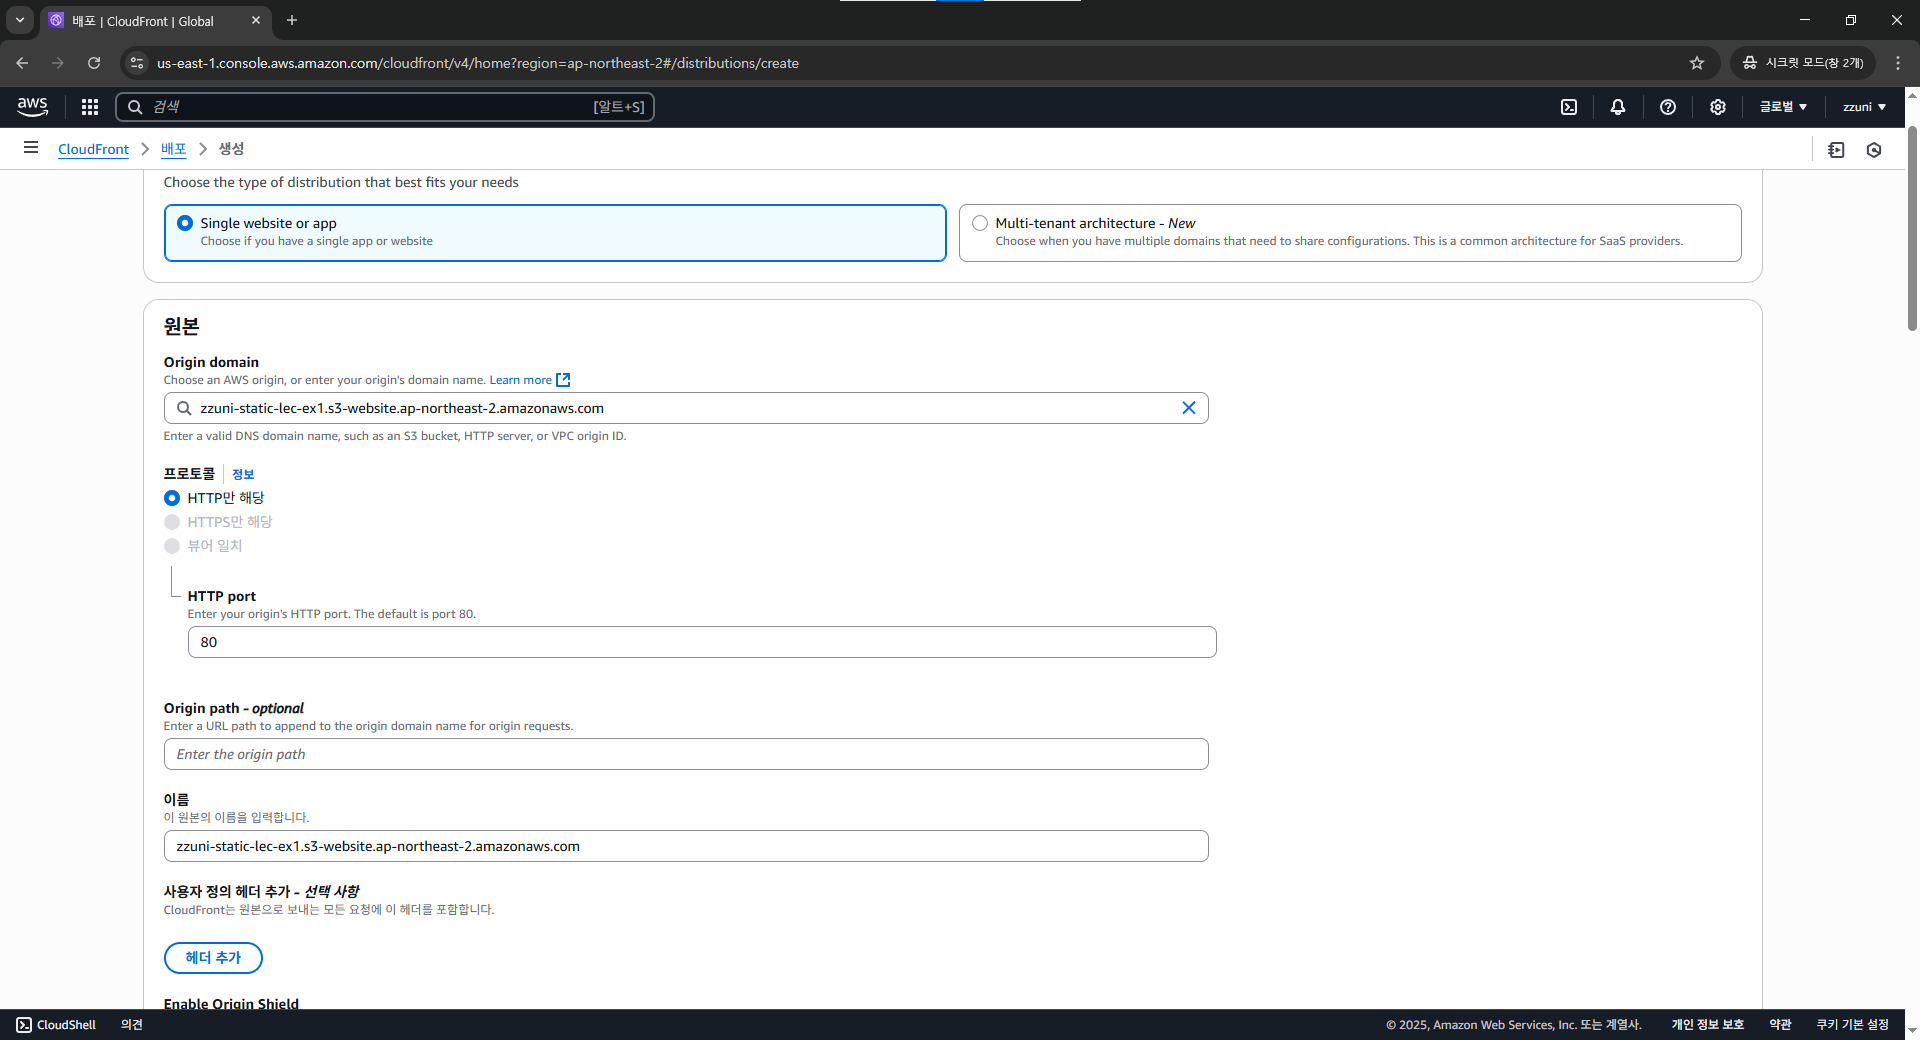Select the HTTPS만 해당 protocol radio
The image size is (1920, 1040).
pyautogui.click(x=172, y=522)
